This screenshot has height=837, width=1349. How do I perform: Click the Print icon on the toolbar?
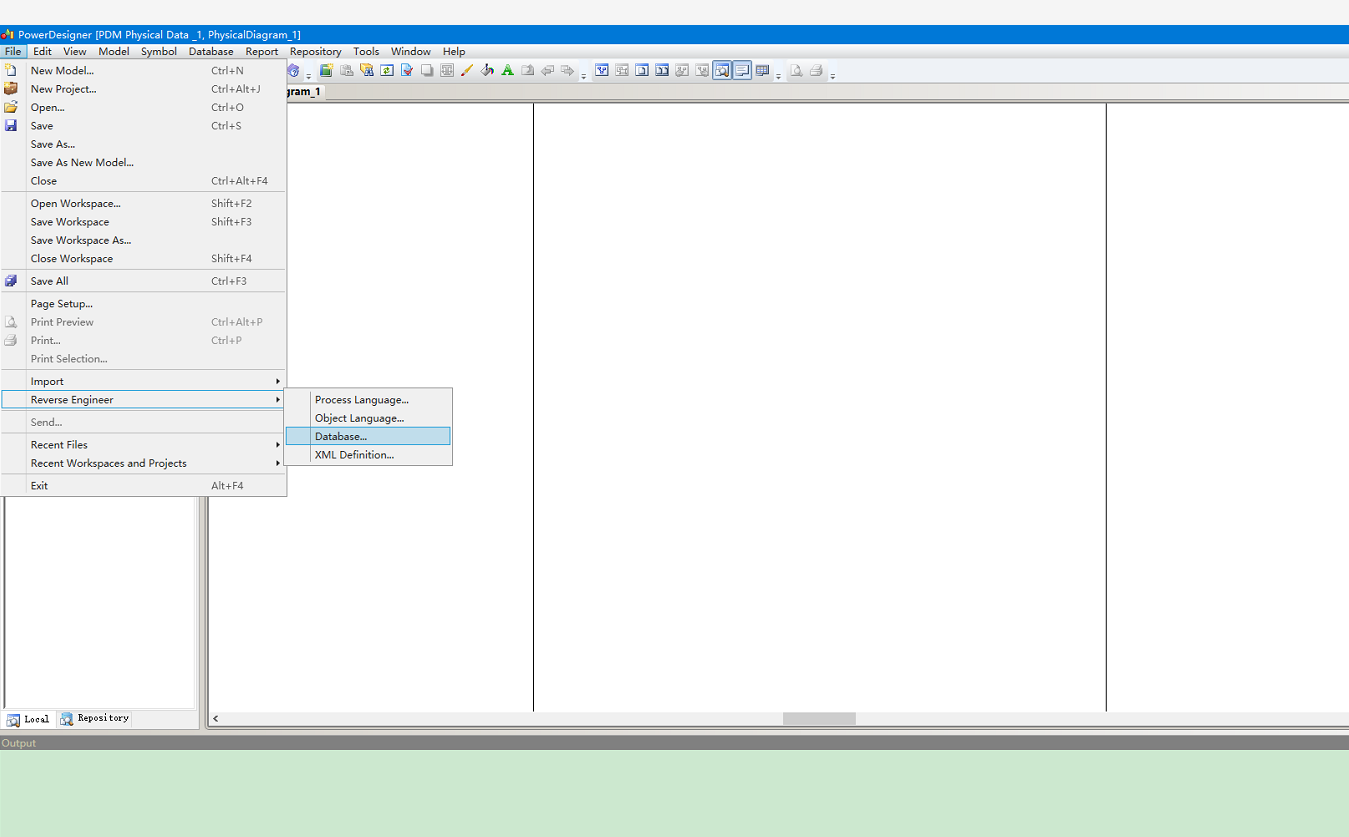(x=815, y=70)
